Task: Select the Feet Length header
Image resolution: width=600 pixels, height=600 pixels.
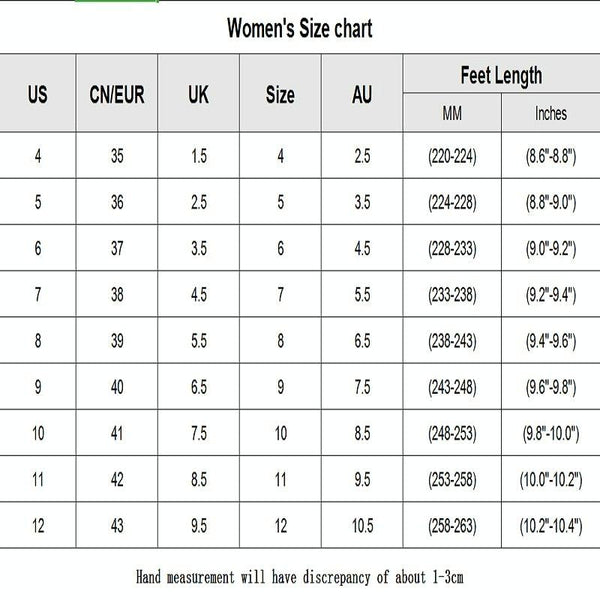Action: 501,75
